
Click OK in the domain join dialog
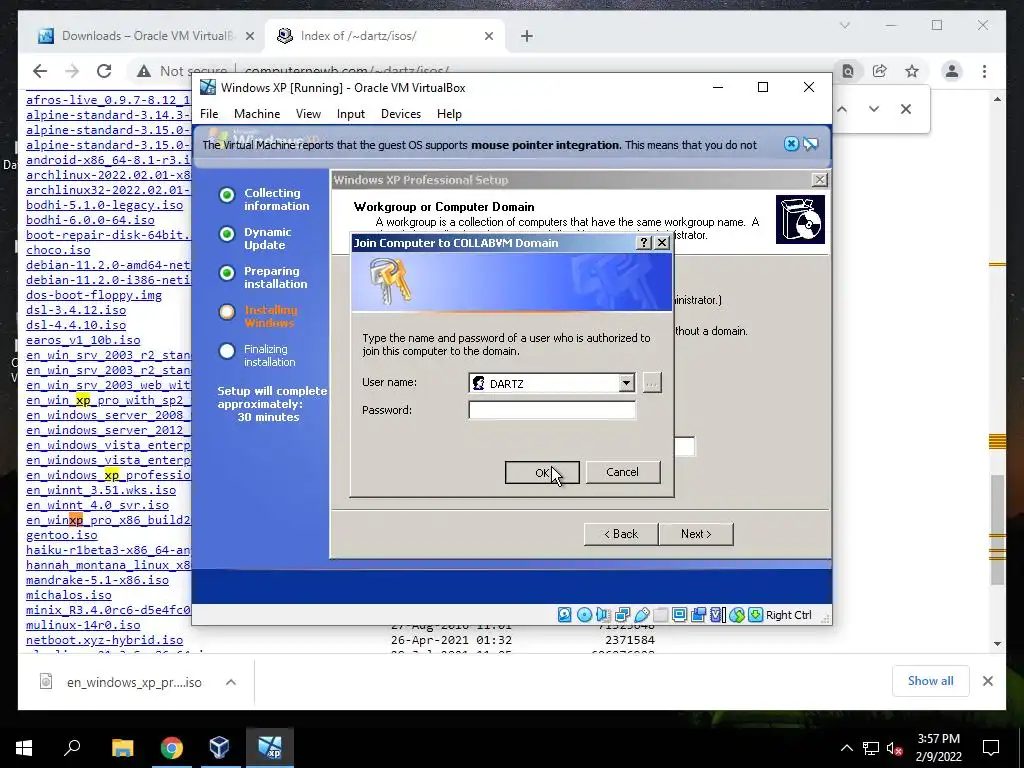point(542,472)
